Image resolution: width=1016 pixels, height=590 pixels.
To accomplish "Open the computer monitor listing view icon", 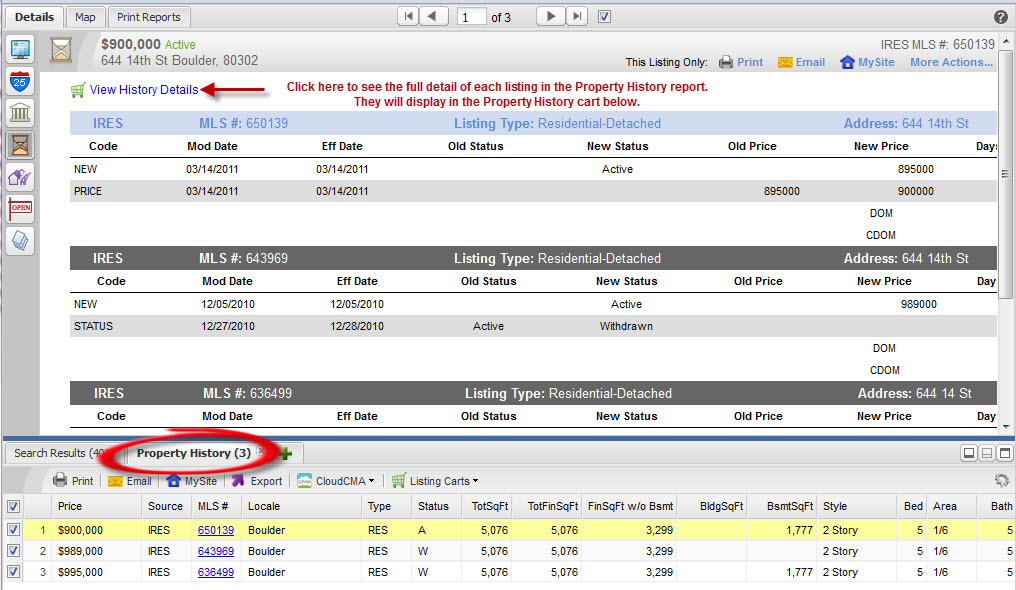I will [x=20, y=49].
